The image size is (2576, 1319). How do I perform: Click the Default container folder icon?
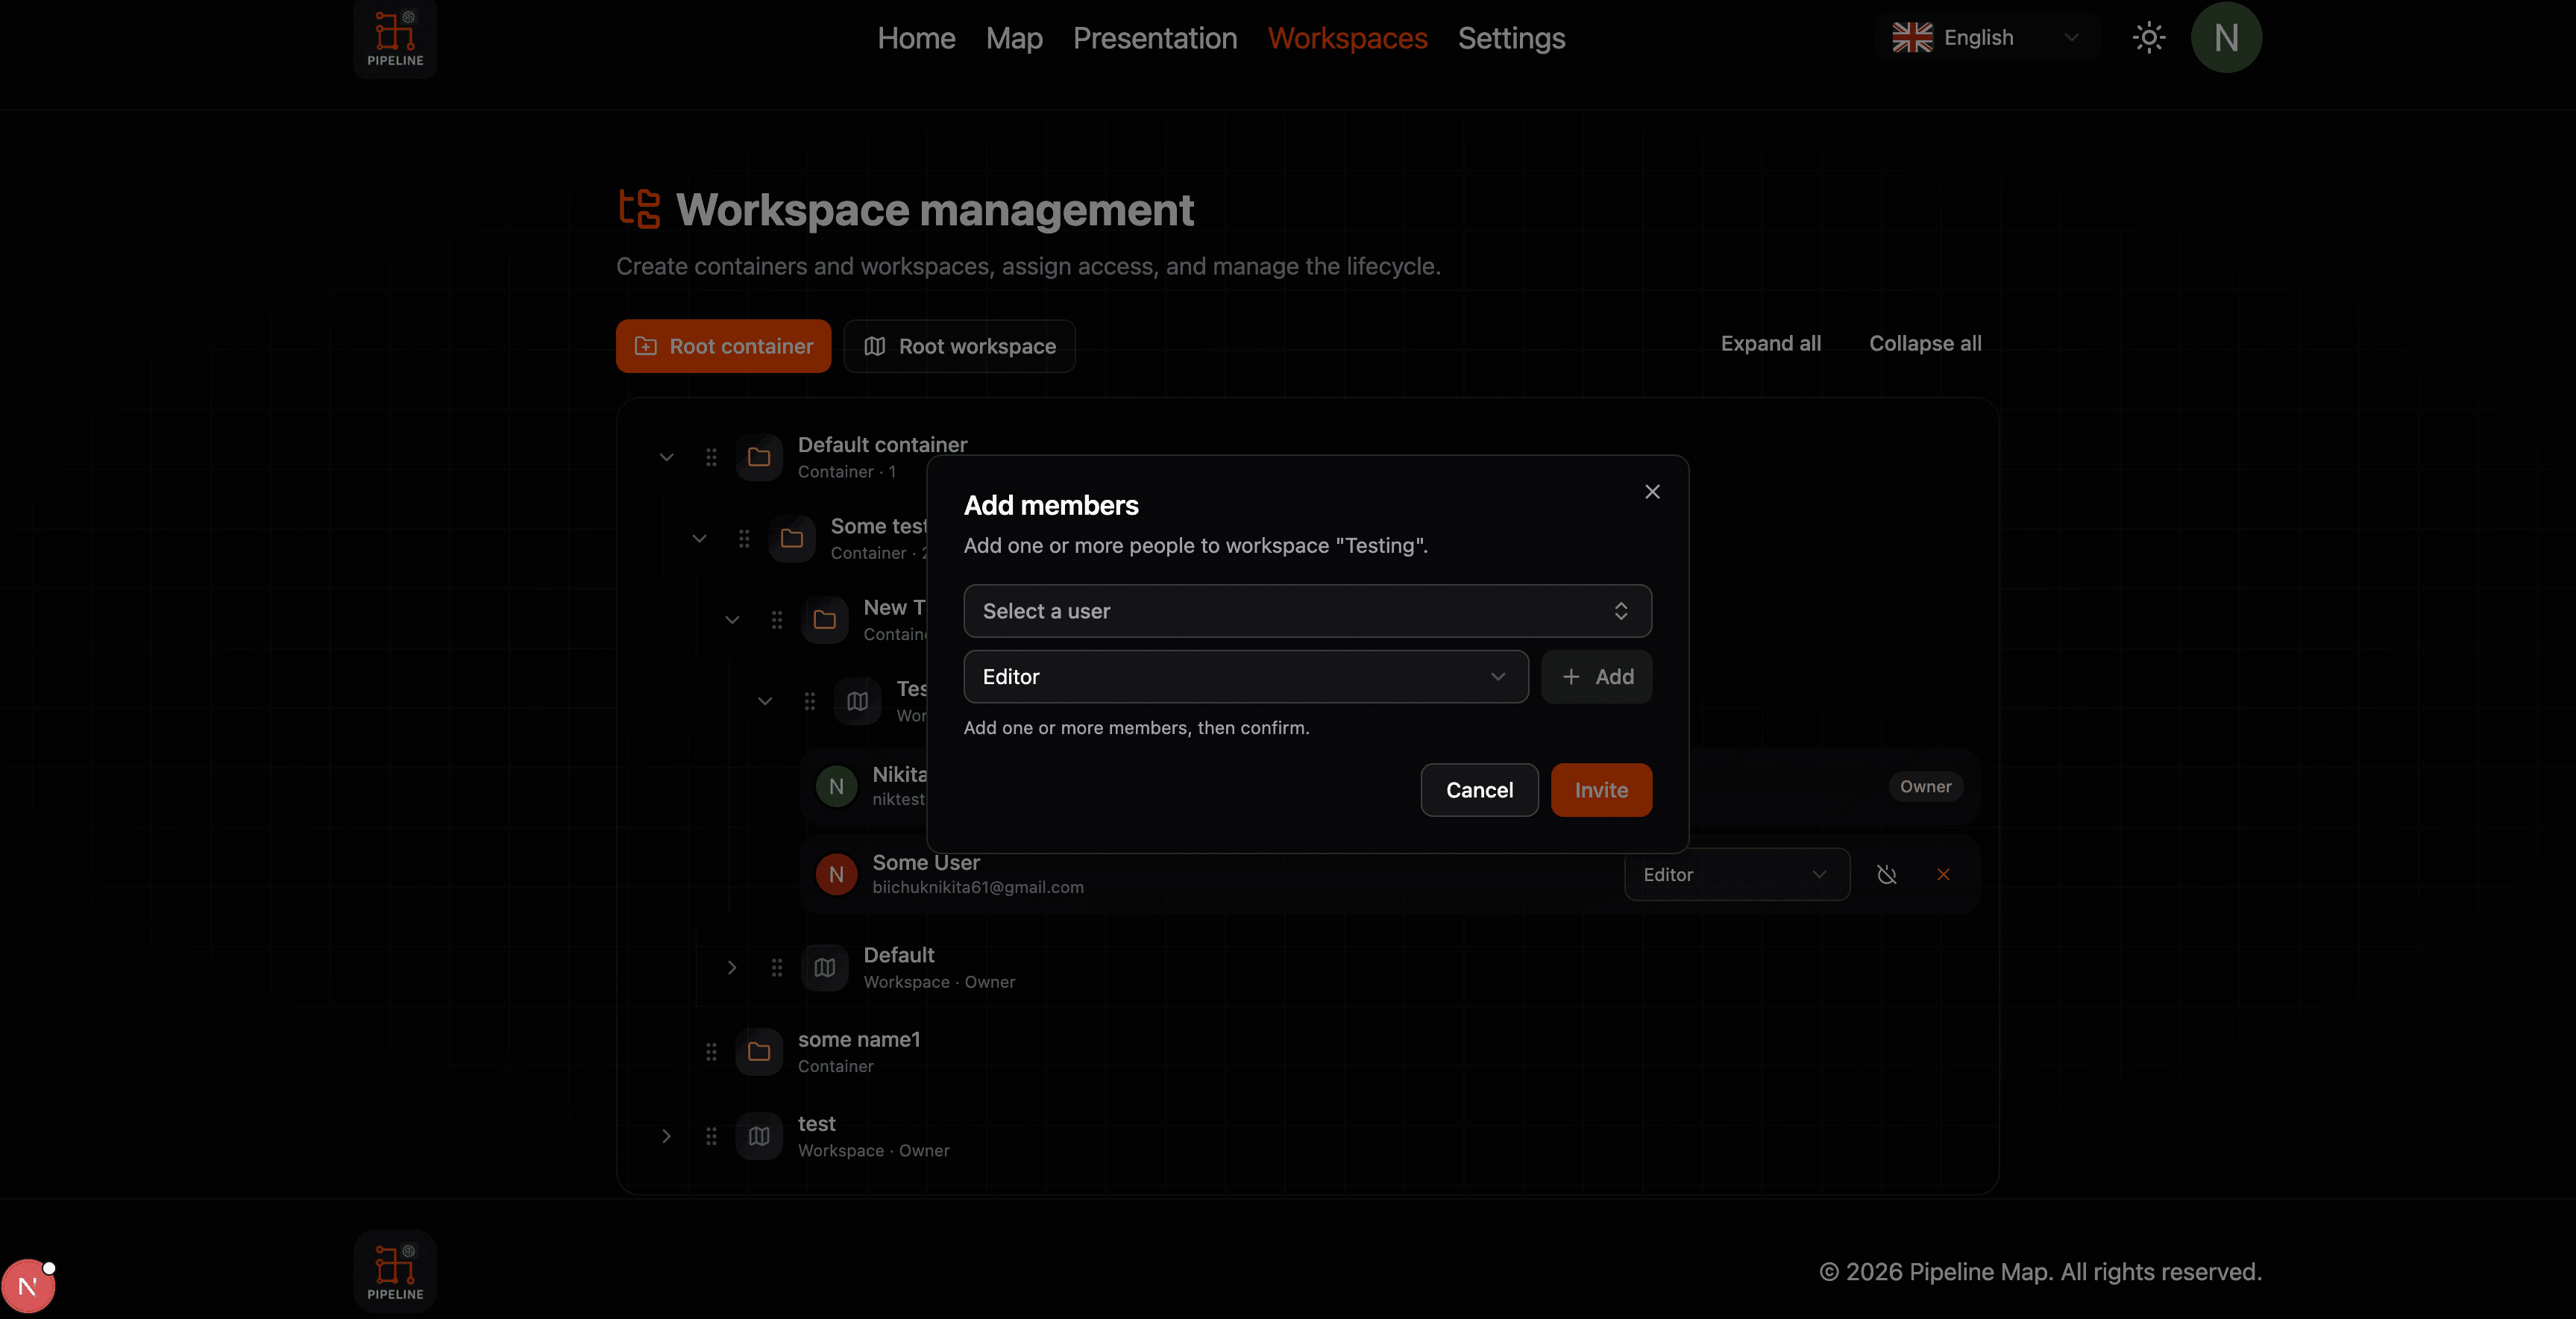coord(759,457)
